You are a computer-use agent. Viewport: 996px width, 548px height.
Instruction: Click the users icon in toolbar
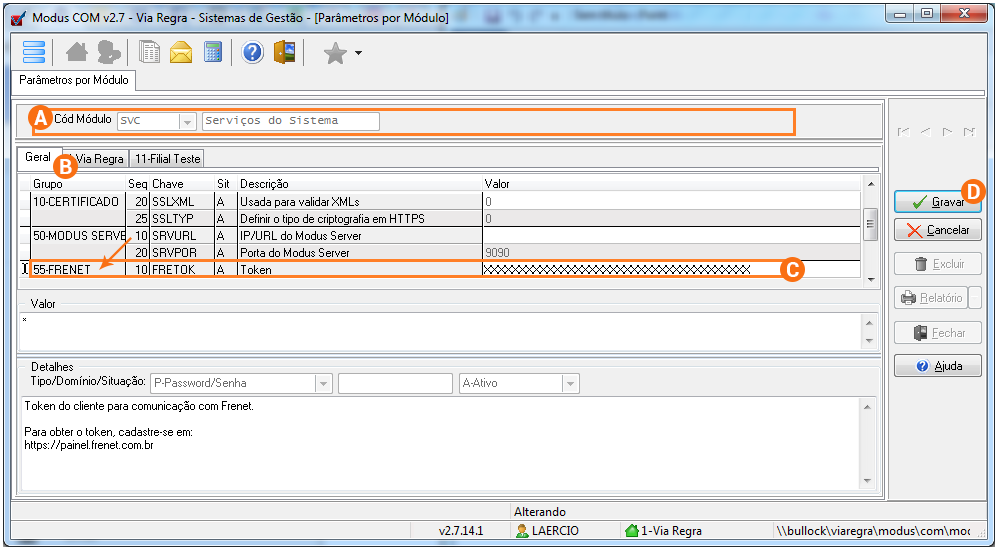[108, 52]
